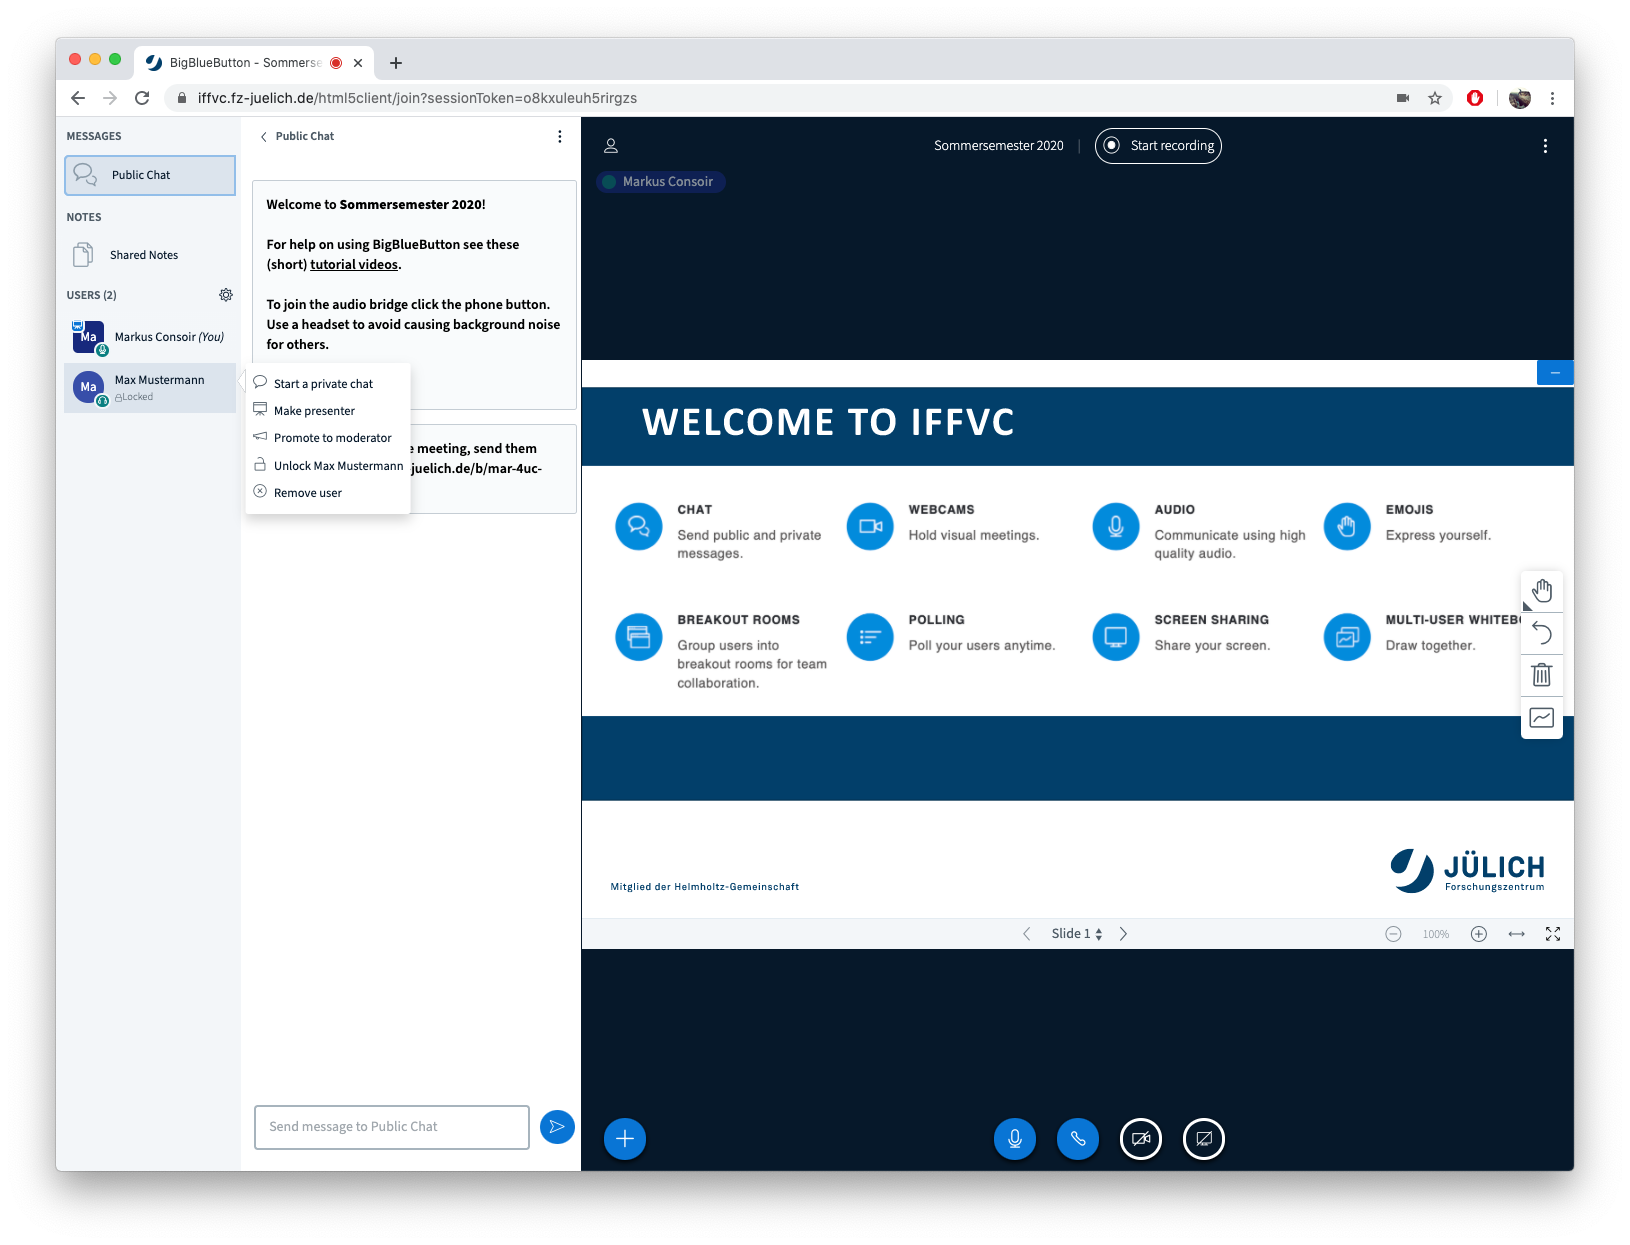Toggle the user list panel icon
Image resolution: width=1630 pixels, height=1245 pixels.
point(611,146)
